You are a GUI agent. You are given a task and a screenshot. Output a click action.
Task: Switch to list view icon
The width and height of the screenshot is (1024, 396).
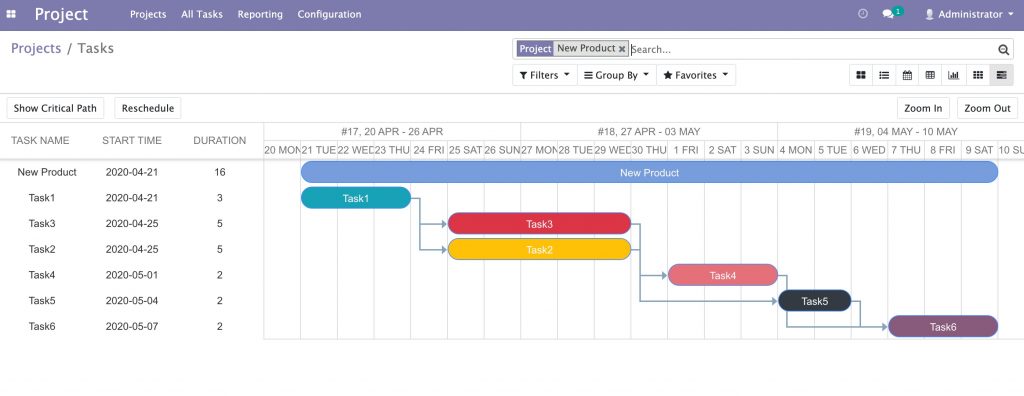click(x=884, y=75)
